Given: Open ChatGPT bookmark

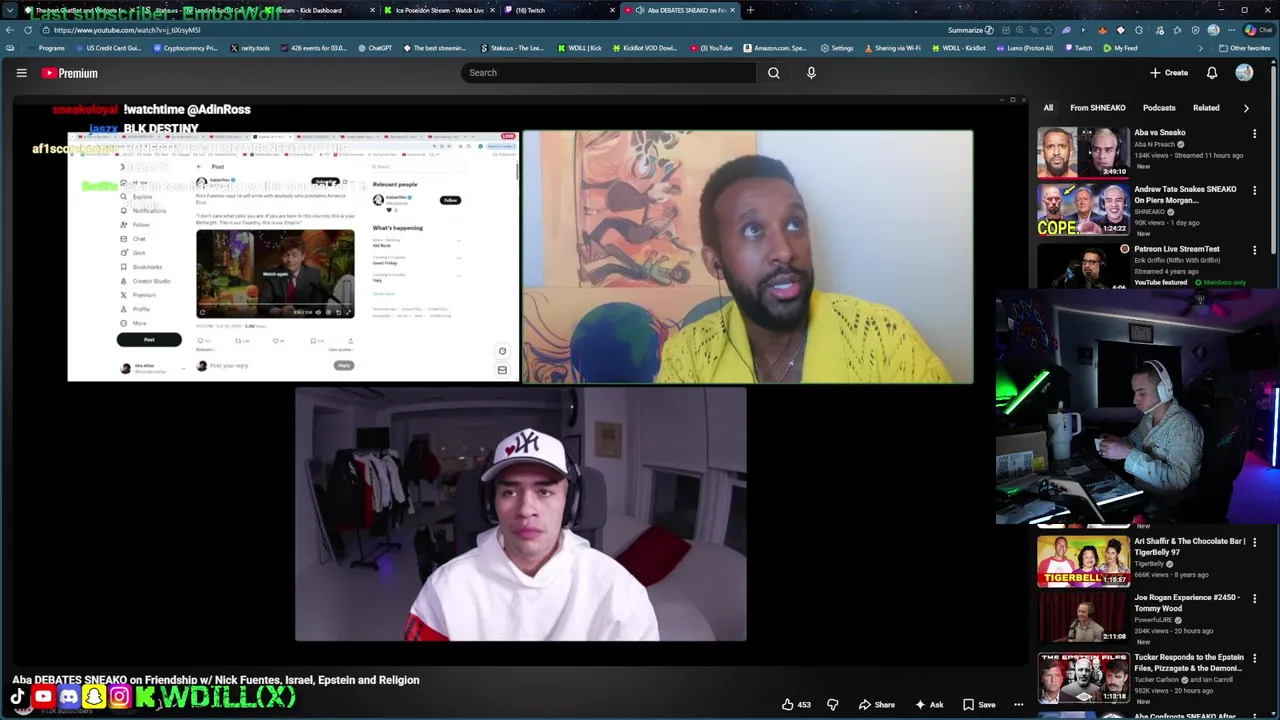Looking at the screenshot, I should coord(374,48).
